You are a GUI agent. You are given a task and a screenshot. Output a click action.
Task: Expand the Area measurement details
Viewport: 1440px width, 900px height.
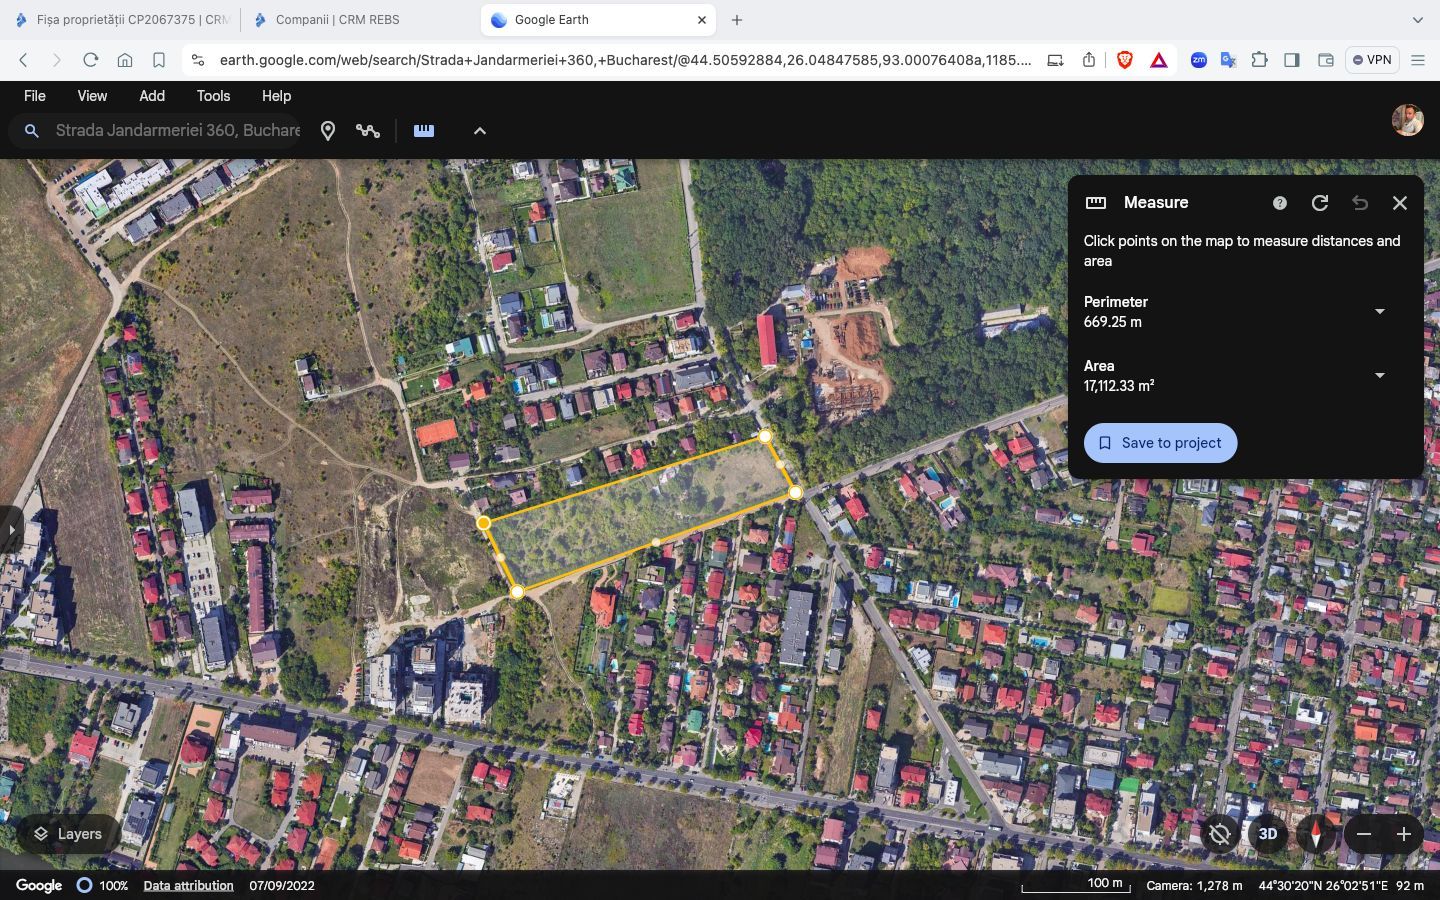[x=1379, y=375]
